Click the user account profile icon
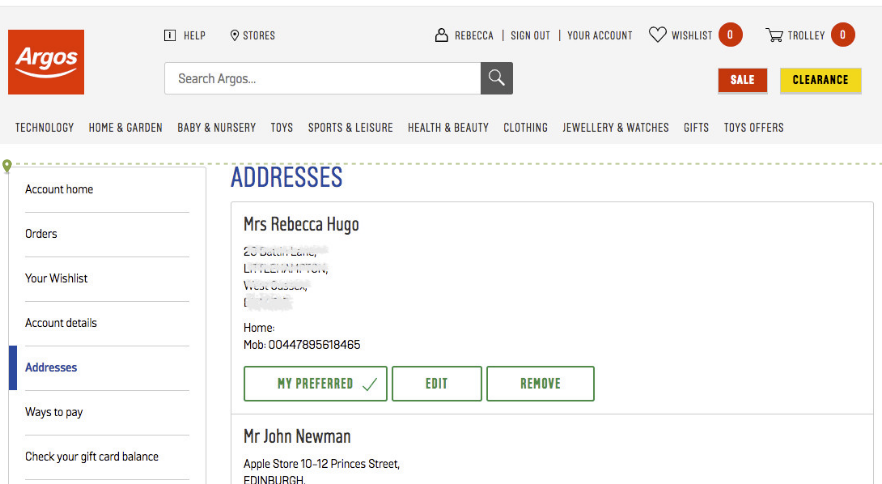This screenshot has width=882, height=484. [x=442, y=35]
